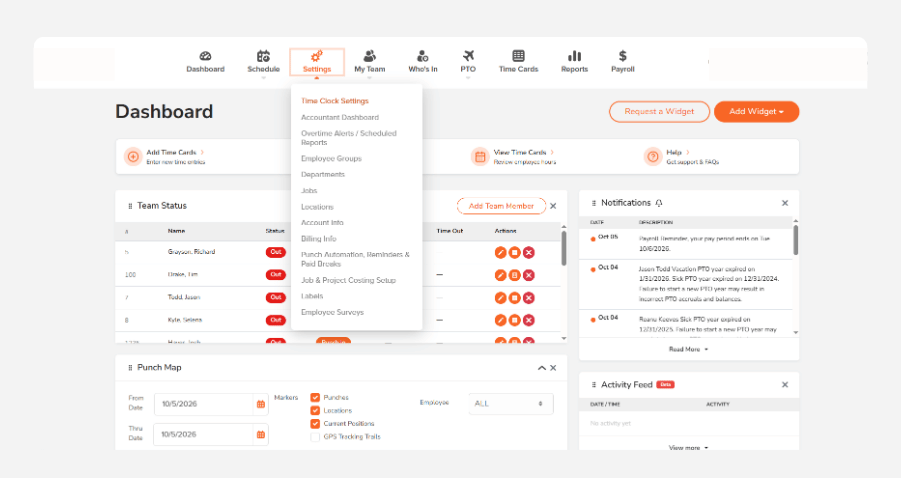
Task: Open the From Date calendar picker icon
Action: click(261, 404)
